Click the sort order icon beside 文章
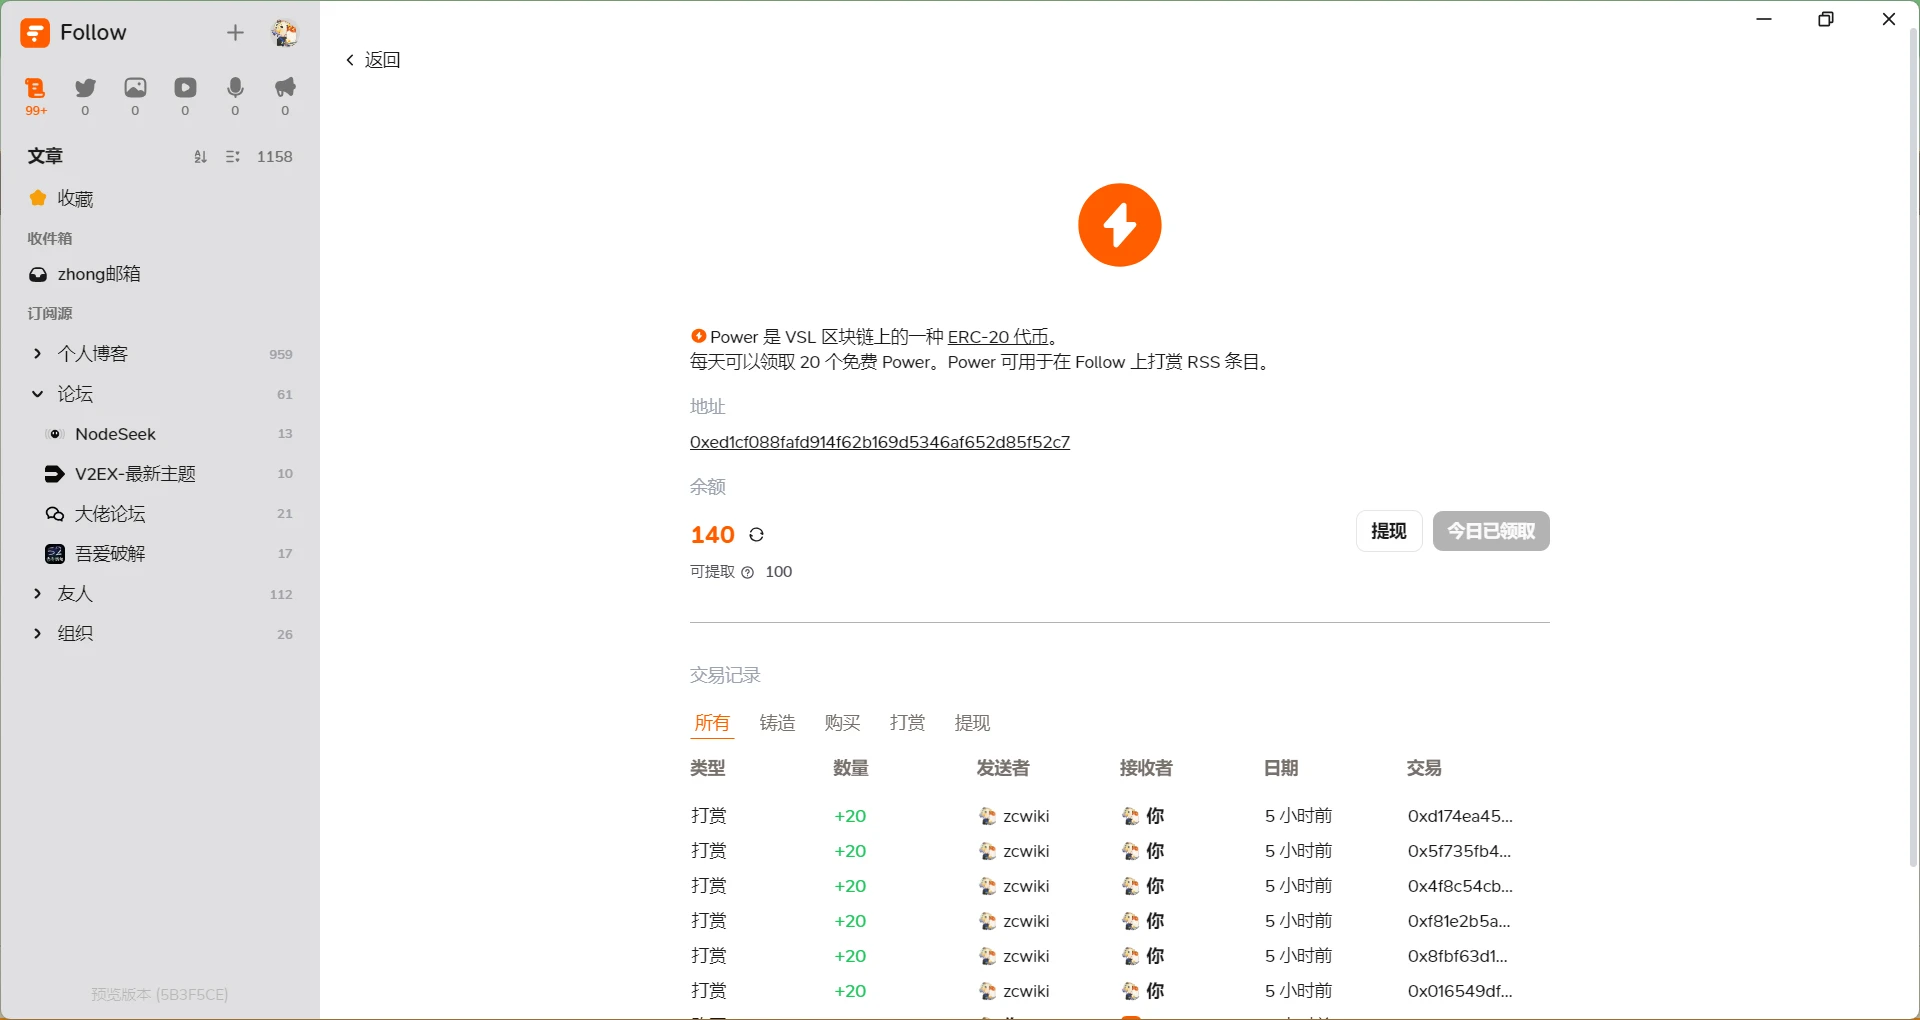This screenshot has width=1920, height=1020. point(200,157)
